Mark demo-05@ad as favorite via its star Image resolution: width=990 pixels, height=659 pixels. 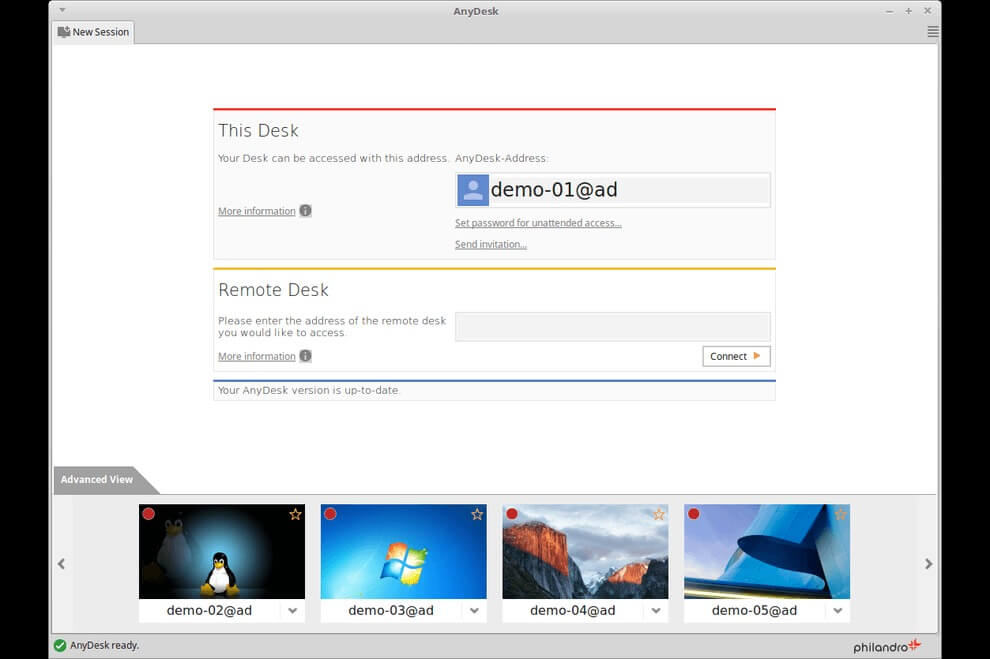(840, 513)
